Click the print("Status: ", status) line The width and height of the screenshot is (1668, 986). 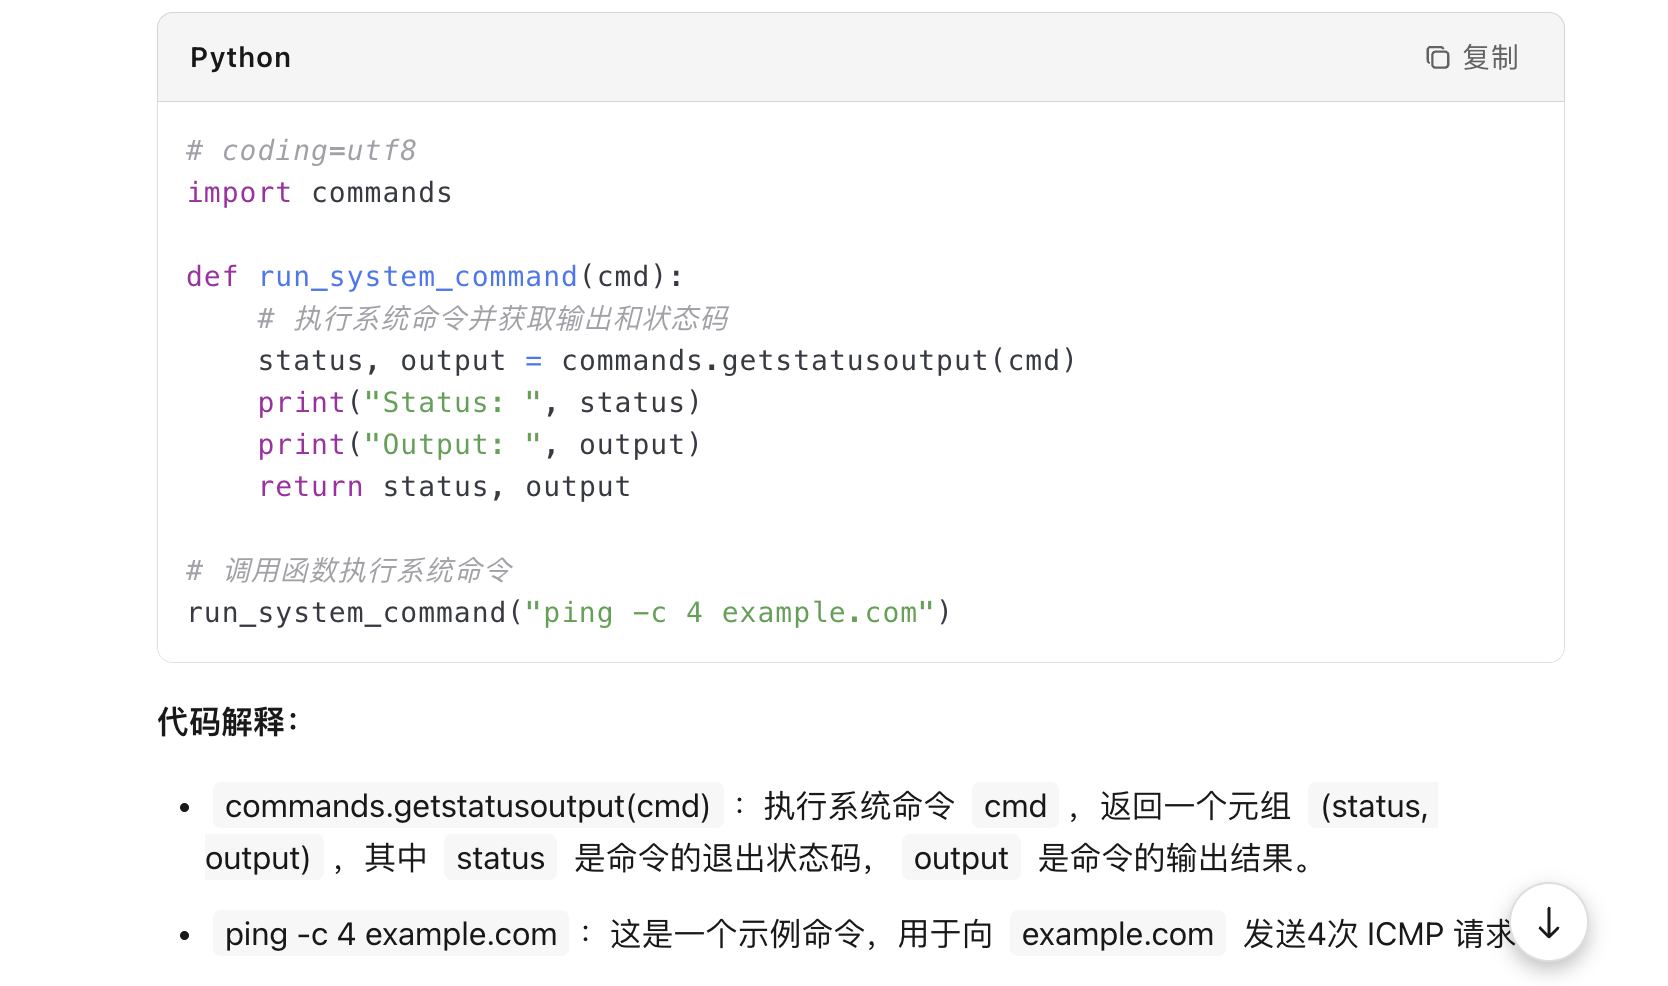tap(479, 403)
